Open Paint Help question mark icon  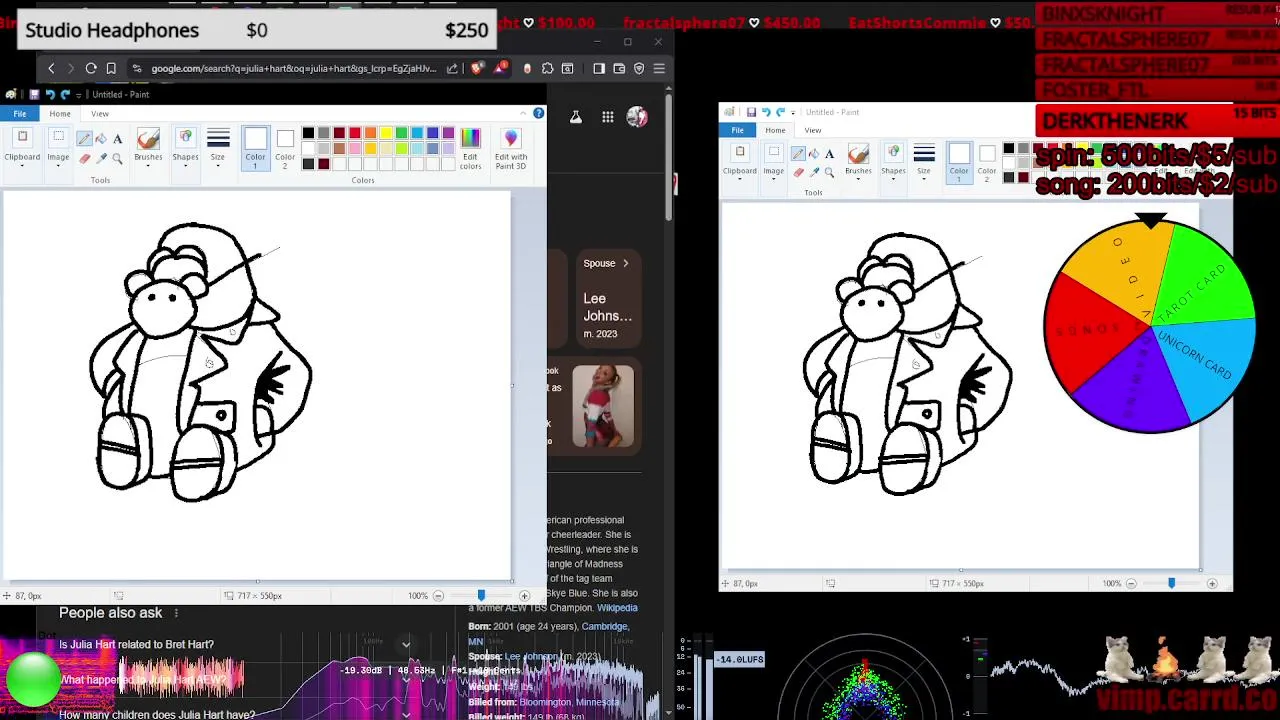pyautogui.click(x=538, y=114)
